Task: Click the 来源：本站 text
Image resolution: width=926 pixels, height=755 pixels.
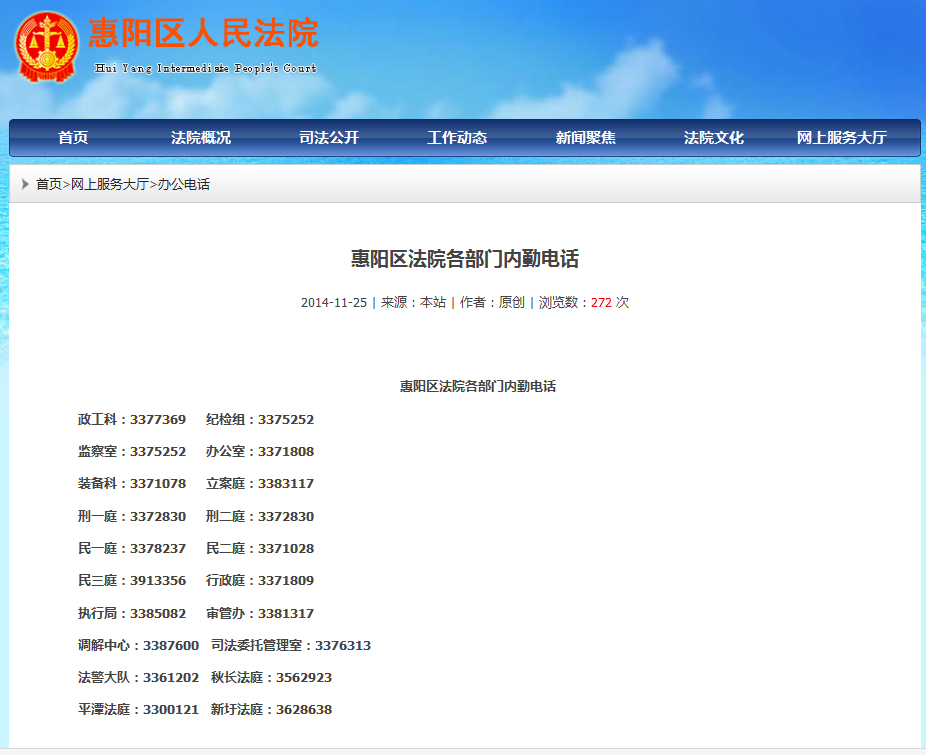Action: coord(413,302)
